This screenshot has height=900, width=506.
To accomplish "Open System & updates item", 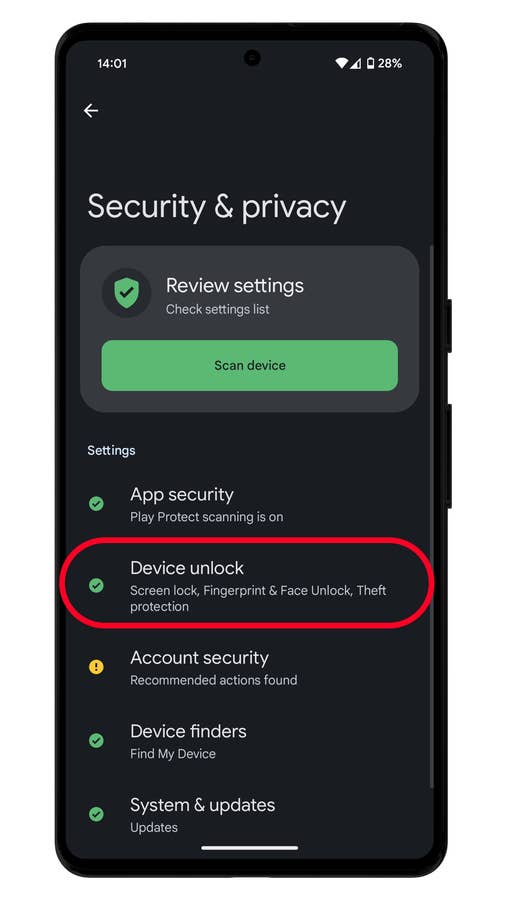I will [x=250, y=814].
